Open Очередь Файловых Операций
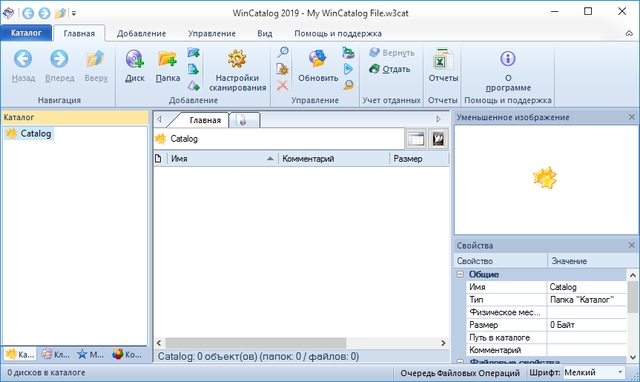 click(x=460, y=373)
